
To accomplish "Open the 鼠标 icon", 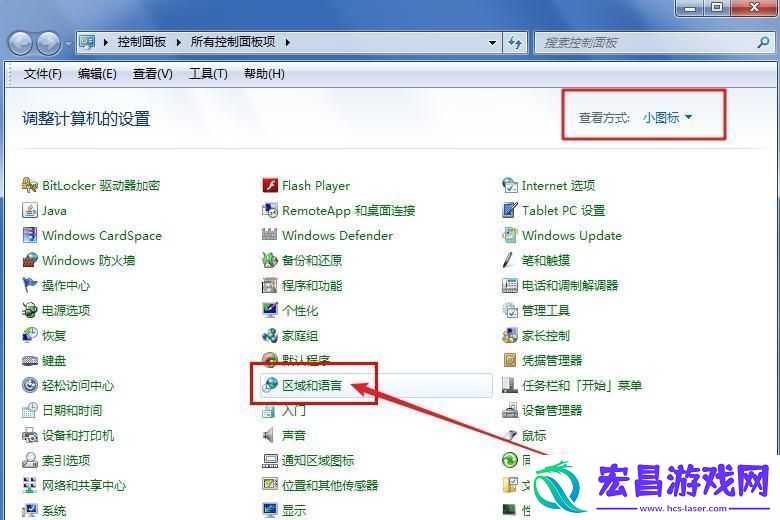I will click(509, 435).
